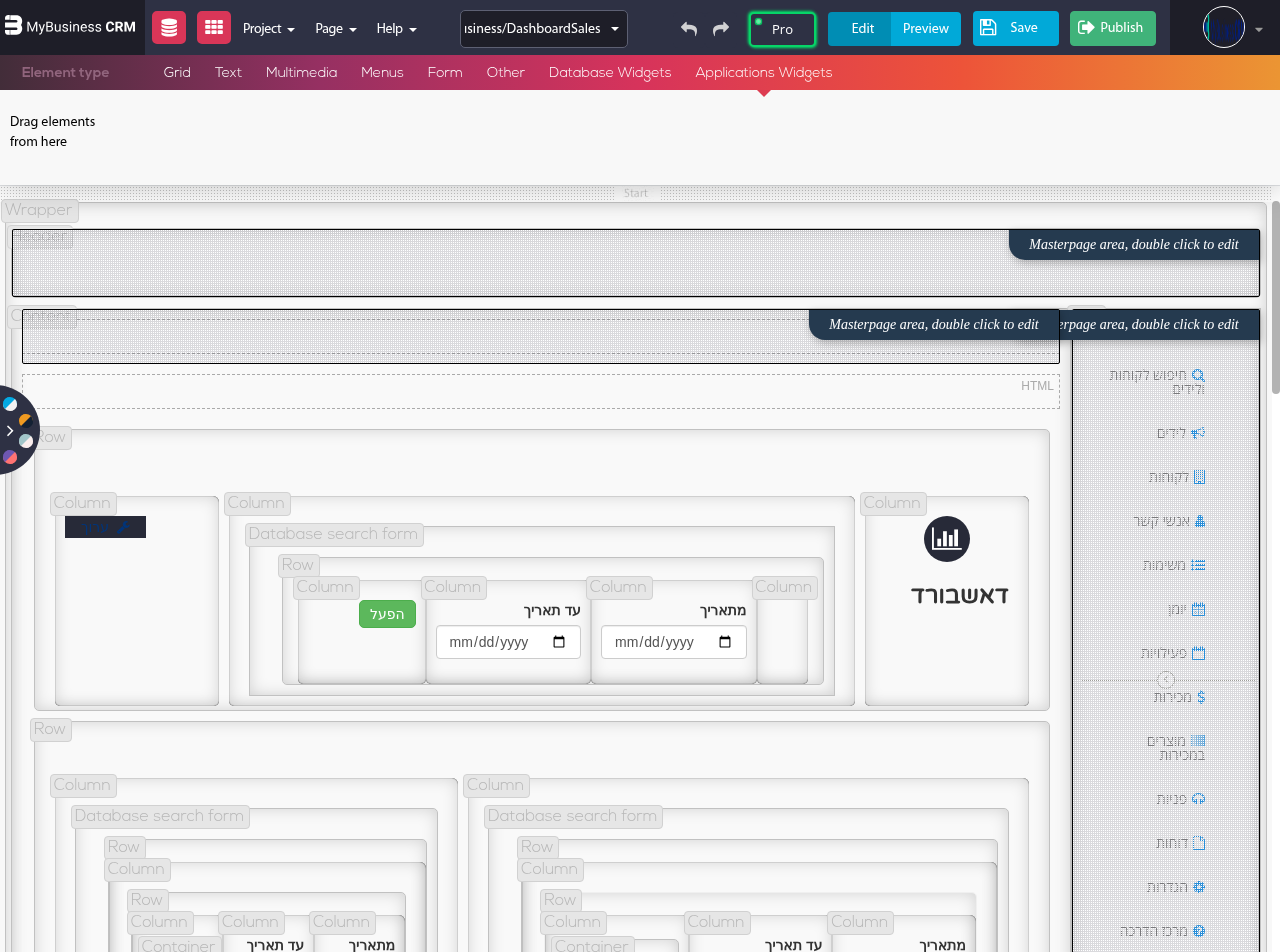Click the Publish button
This screenshot has width=1280, height=952.
(1112, 28)
